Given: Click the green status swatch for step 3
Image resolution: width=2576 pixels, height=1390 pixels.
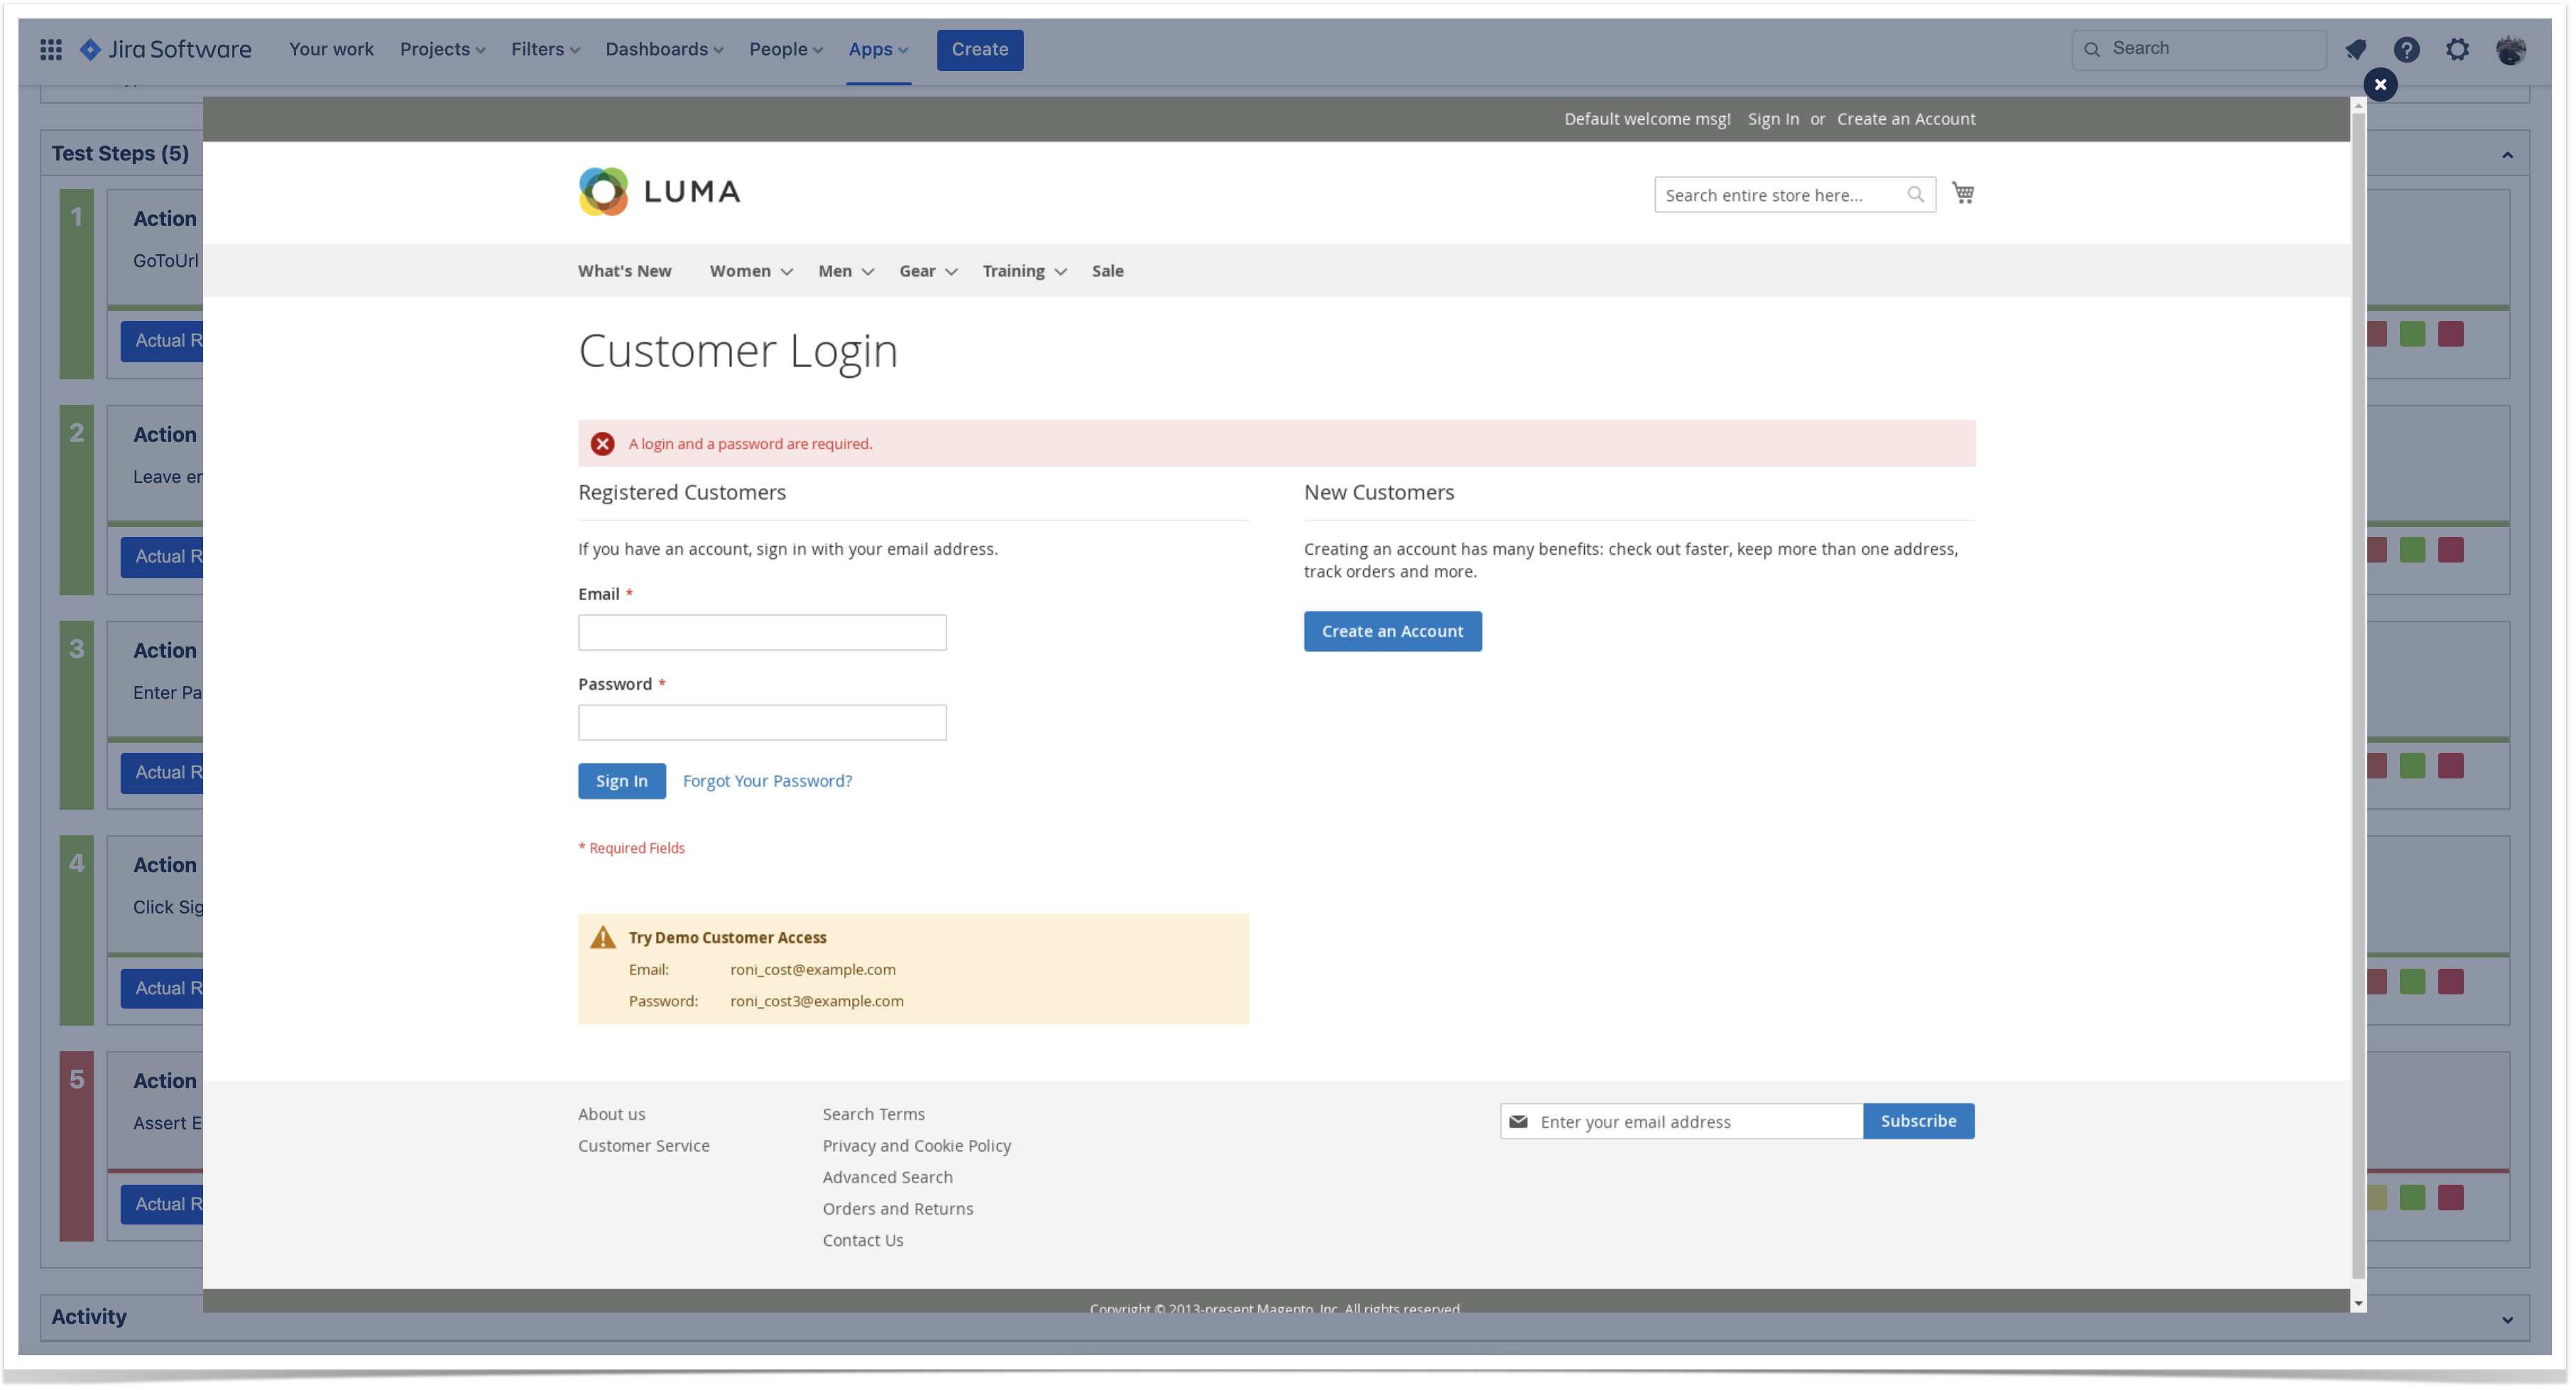Looking at the screenshot, I should pos(2411,766).
